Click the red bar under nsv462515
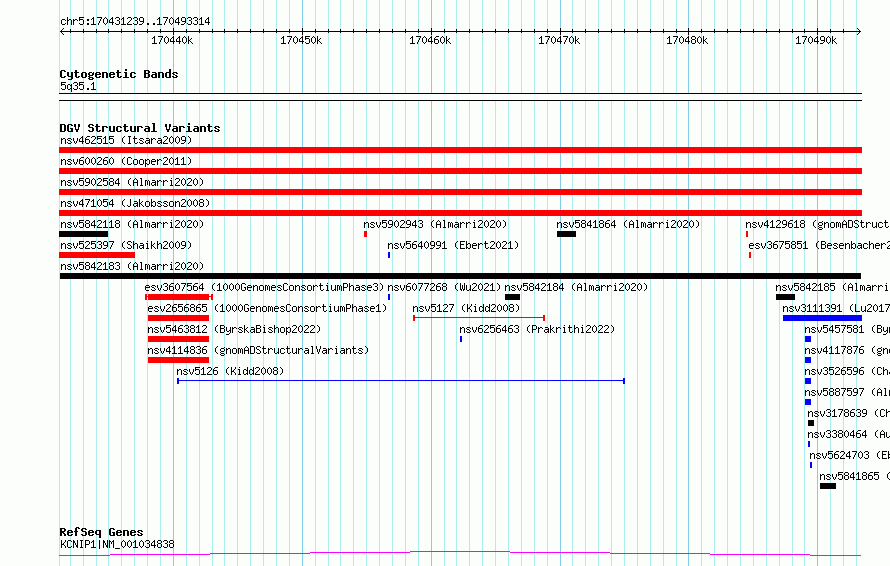890x566 pixels. tap(460, 150)
